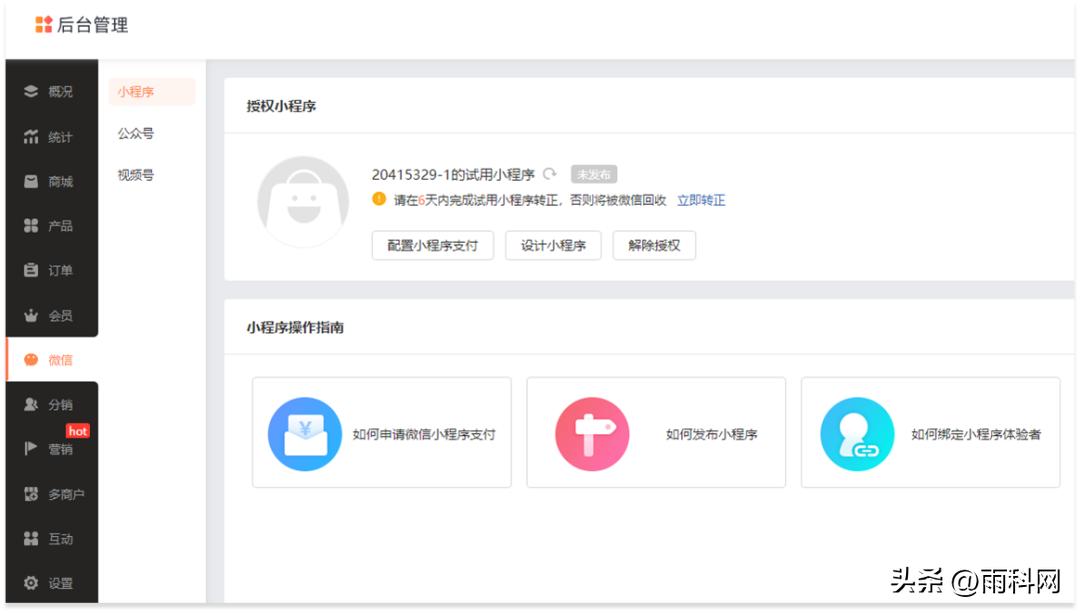Open the 多商户 multi-merchant icon

click(33, 493)
